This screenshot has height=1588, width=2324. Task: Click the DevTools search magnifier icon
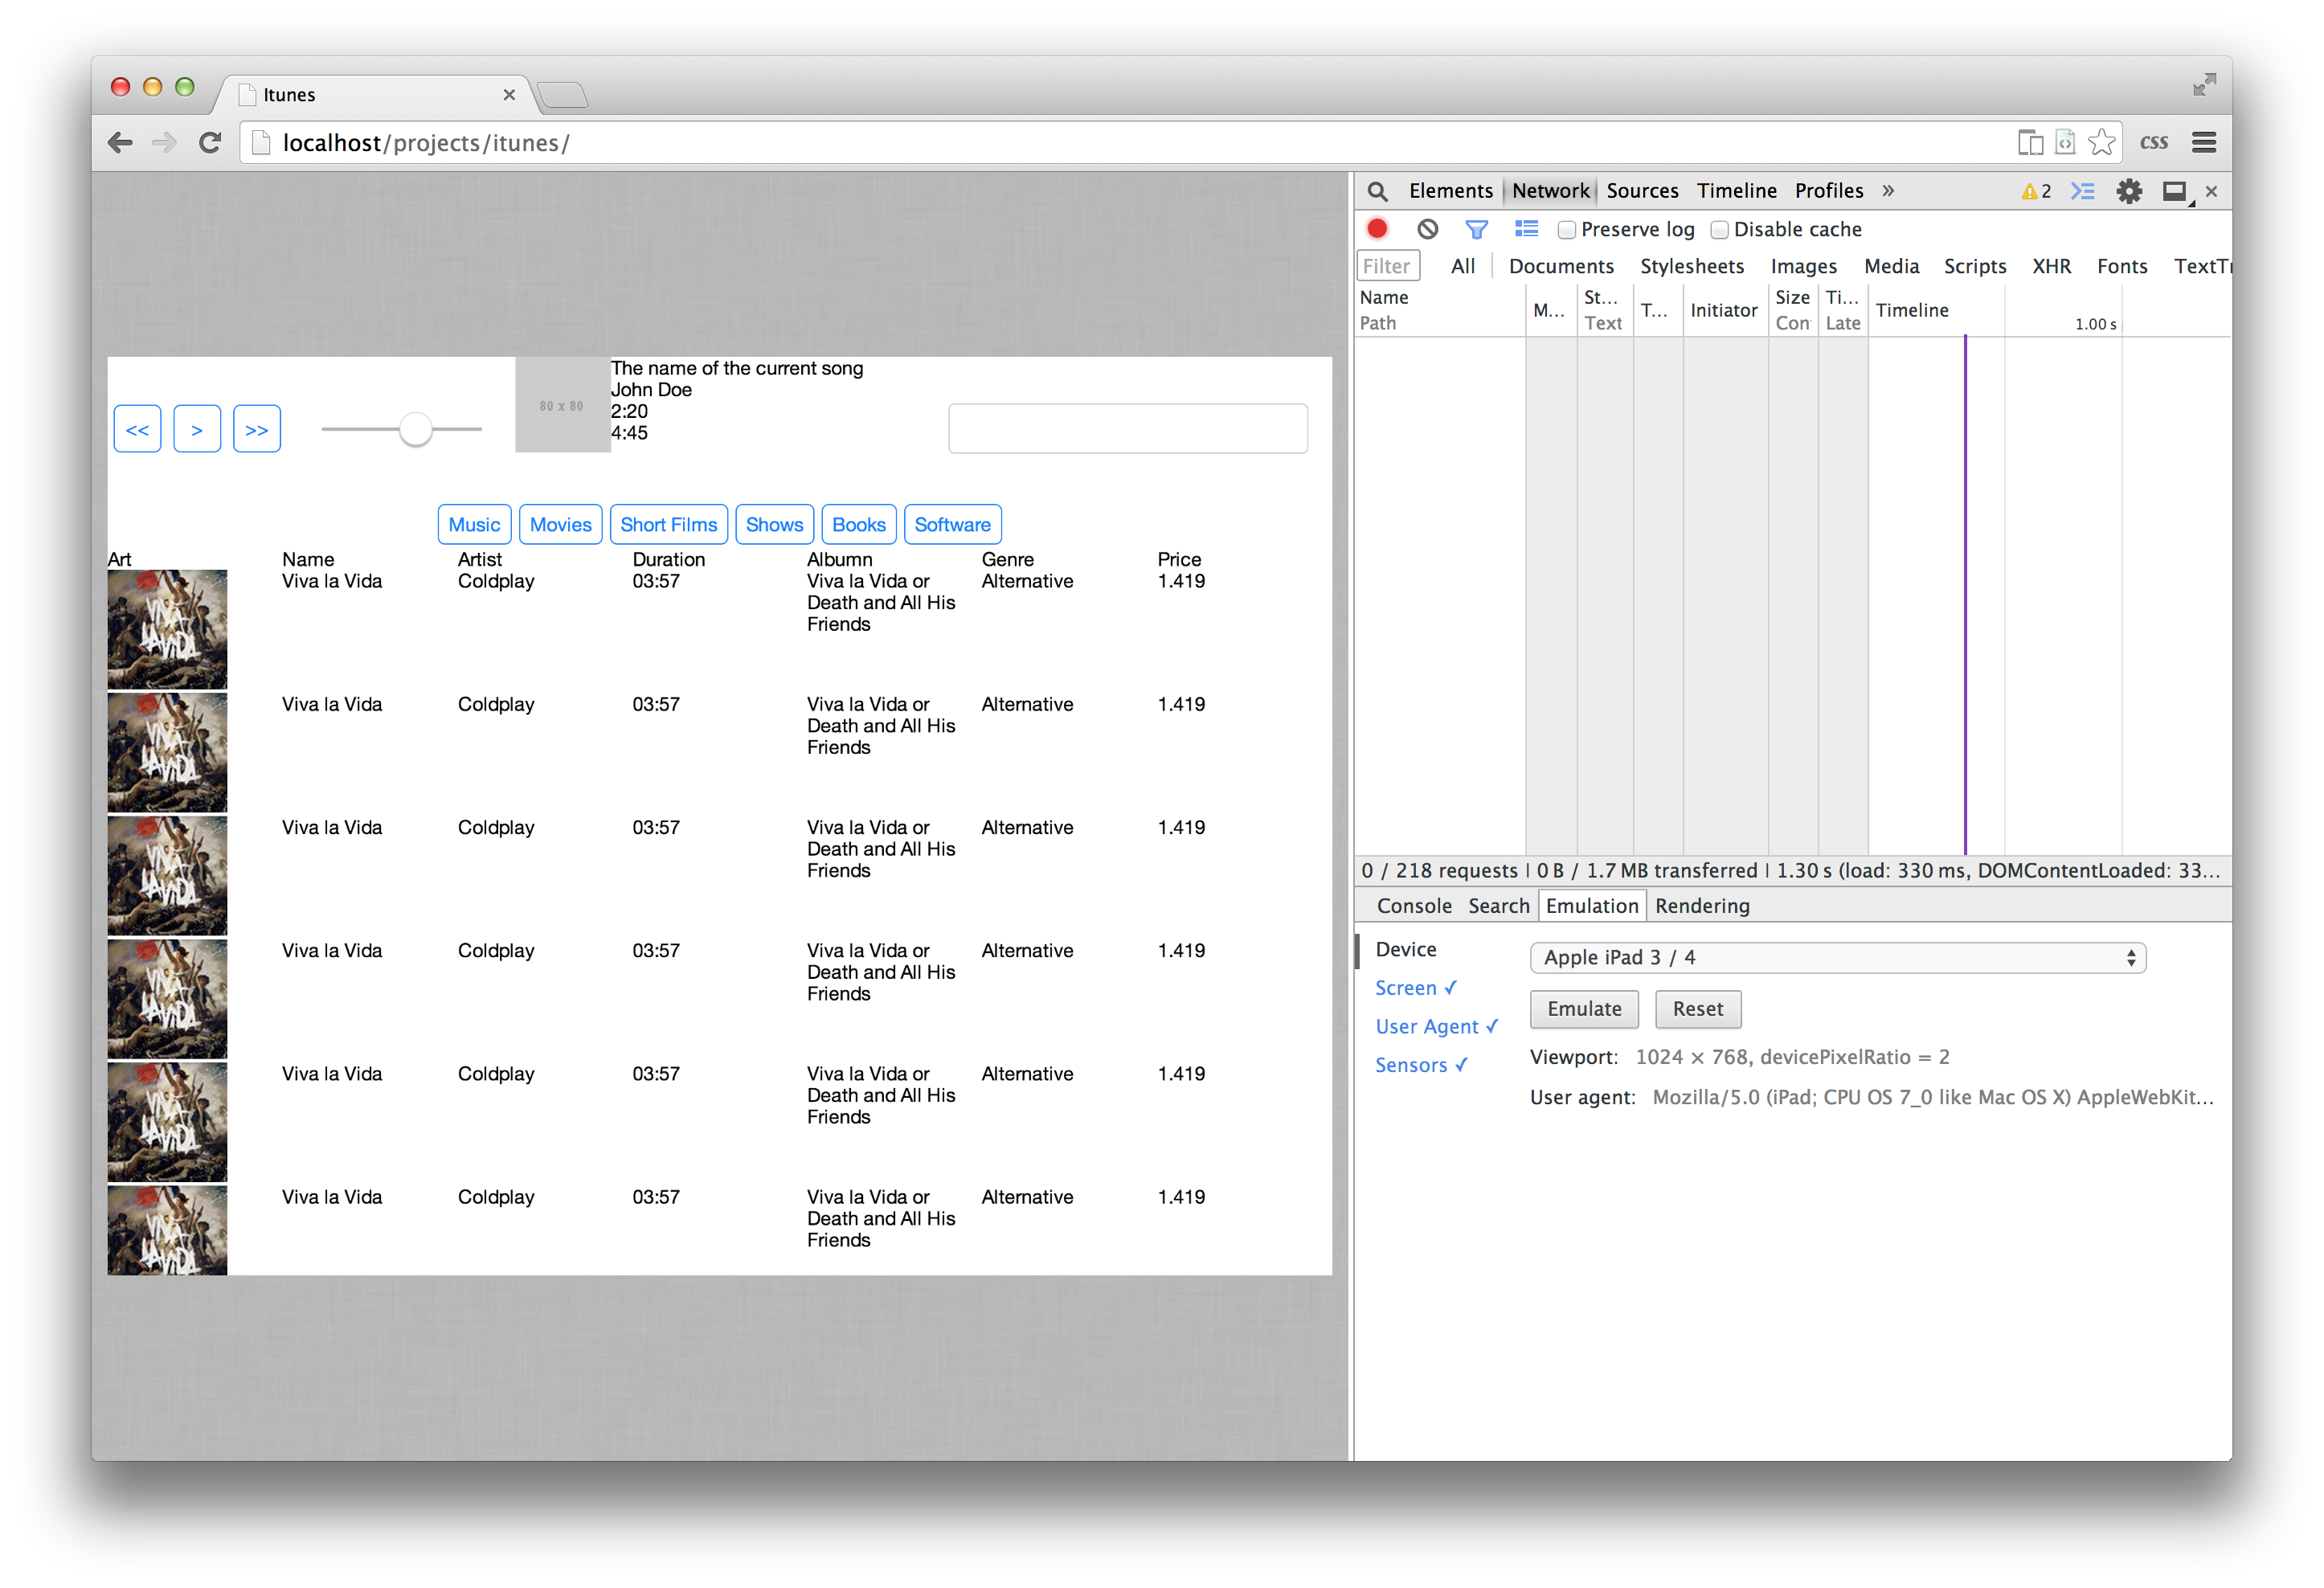[x=1377, y=191]
